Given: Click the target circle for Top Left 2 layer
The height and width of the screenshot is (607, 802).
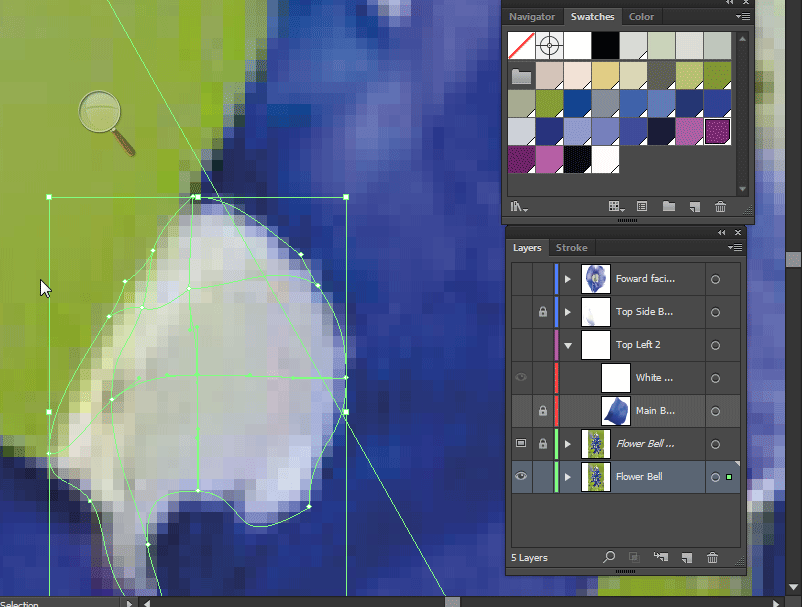Looking at the screenshot, I should point(715,346).
